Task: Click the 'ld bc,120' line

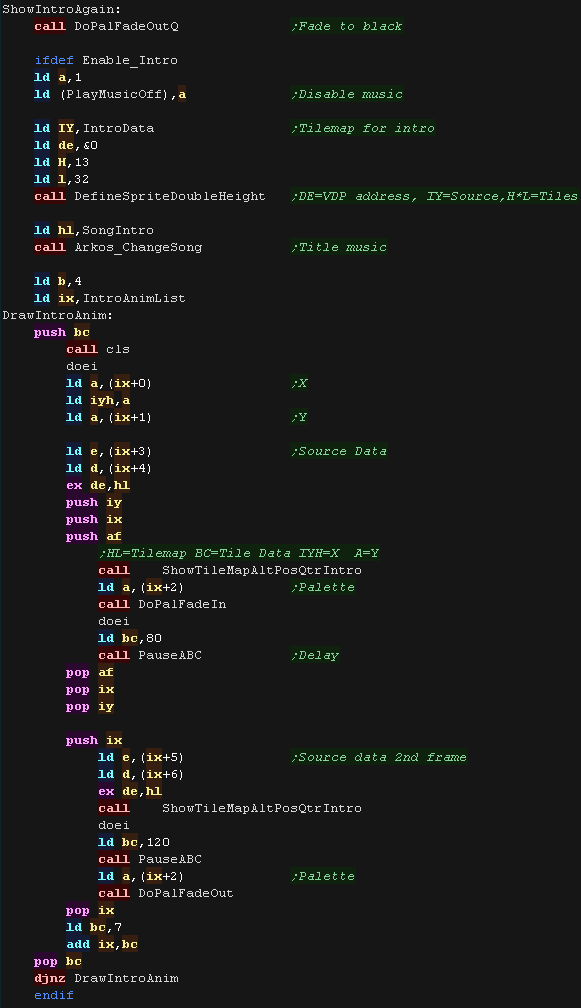Action: pyautogui.click(x=134, y=842)
